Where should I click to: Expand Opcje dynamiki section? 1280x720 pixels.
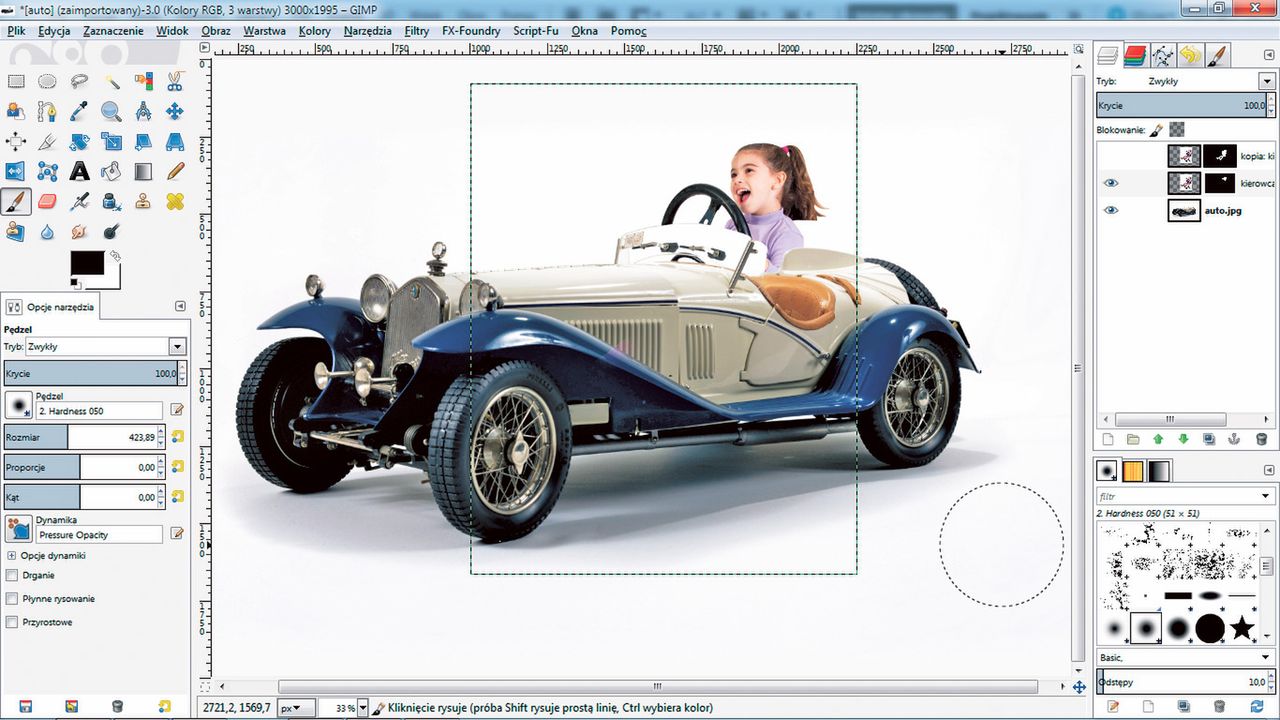12,555
